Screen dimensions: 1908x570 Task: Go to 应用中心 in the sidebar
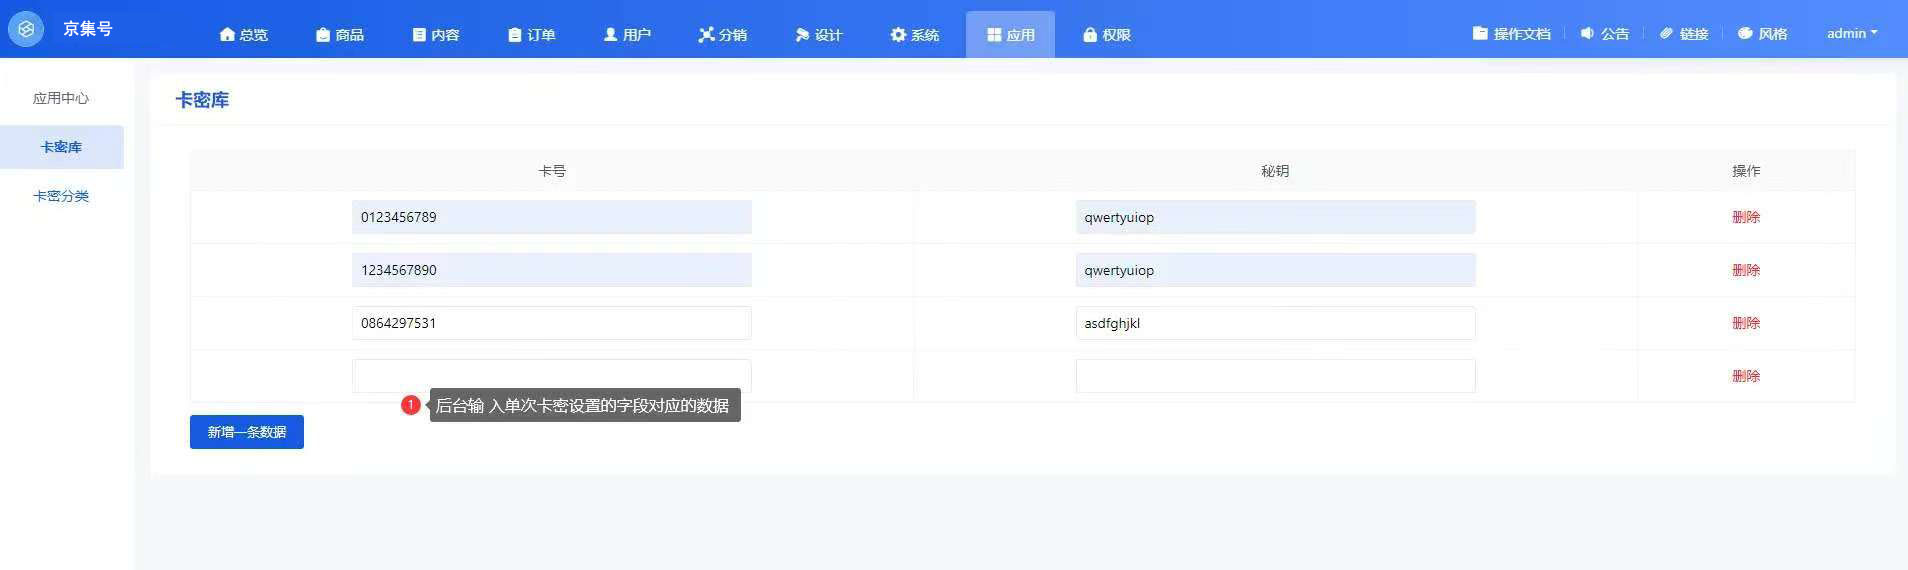click(61, 98)
